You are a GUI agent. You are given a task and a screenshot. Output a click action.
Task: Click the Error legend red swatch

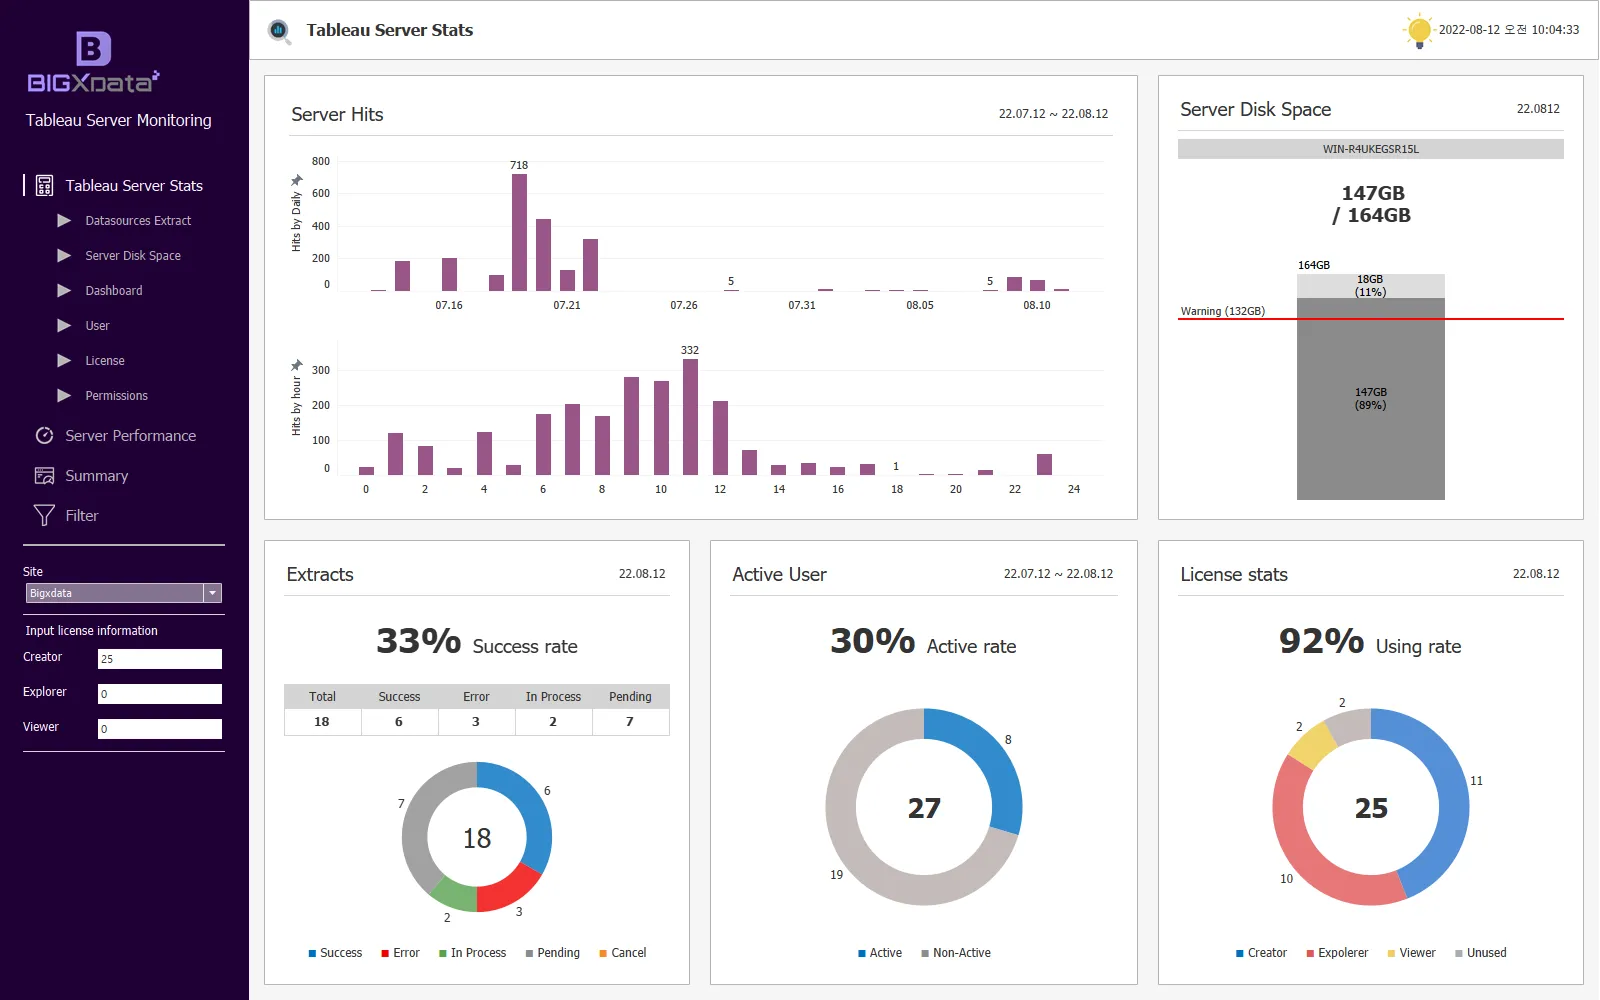tap(385, 953)
